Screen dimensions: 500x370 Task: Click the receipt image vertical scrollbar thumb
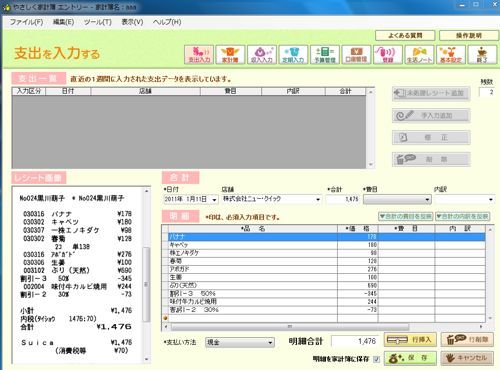click(x=146, y=284)
